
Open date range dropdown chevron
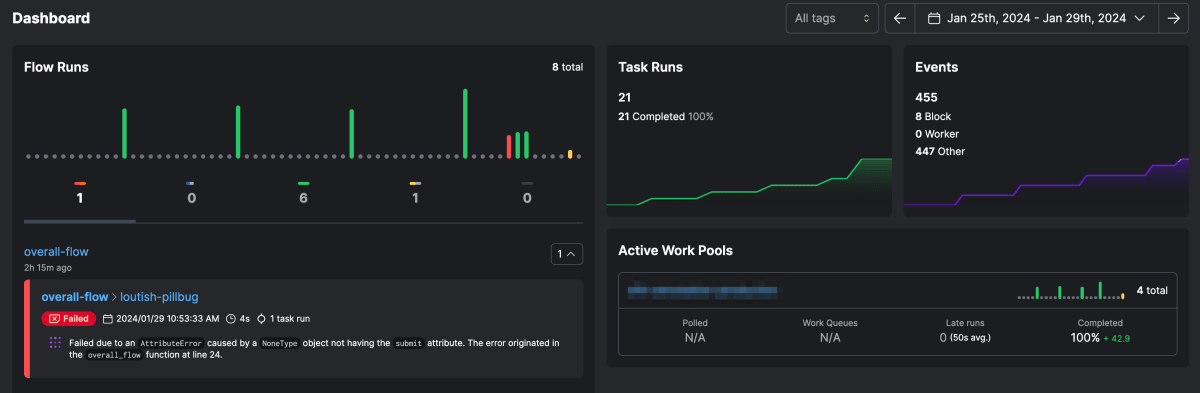tap(1139, 18)
